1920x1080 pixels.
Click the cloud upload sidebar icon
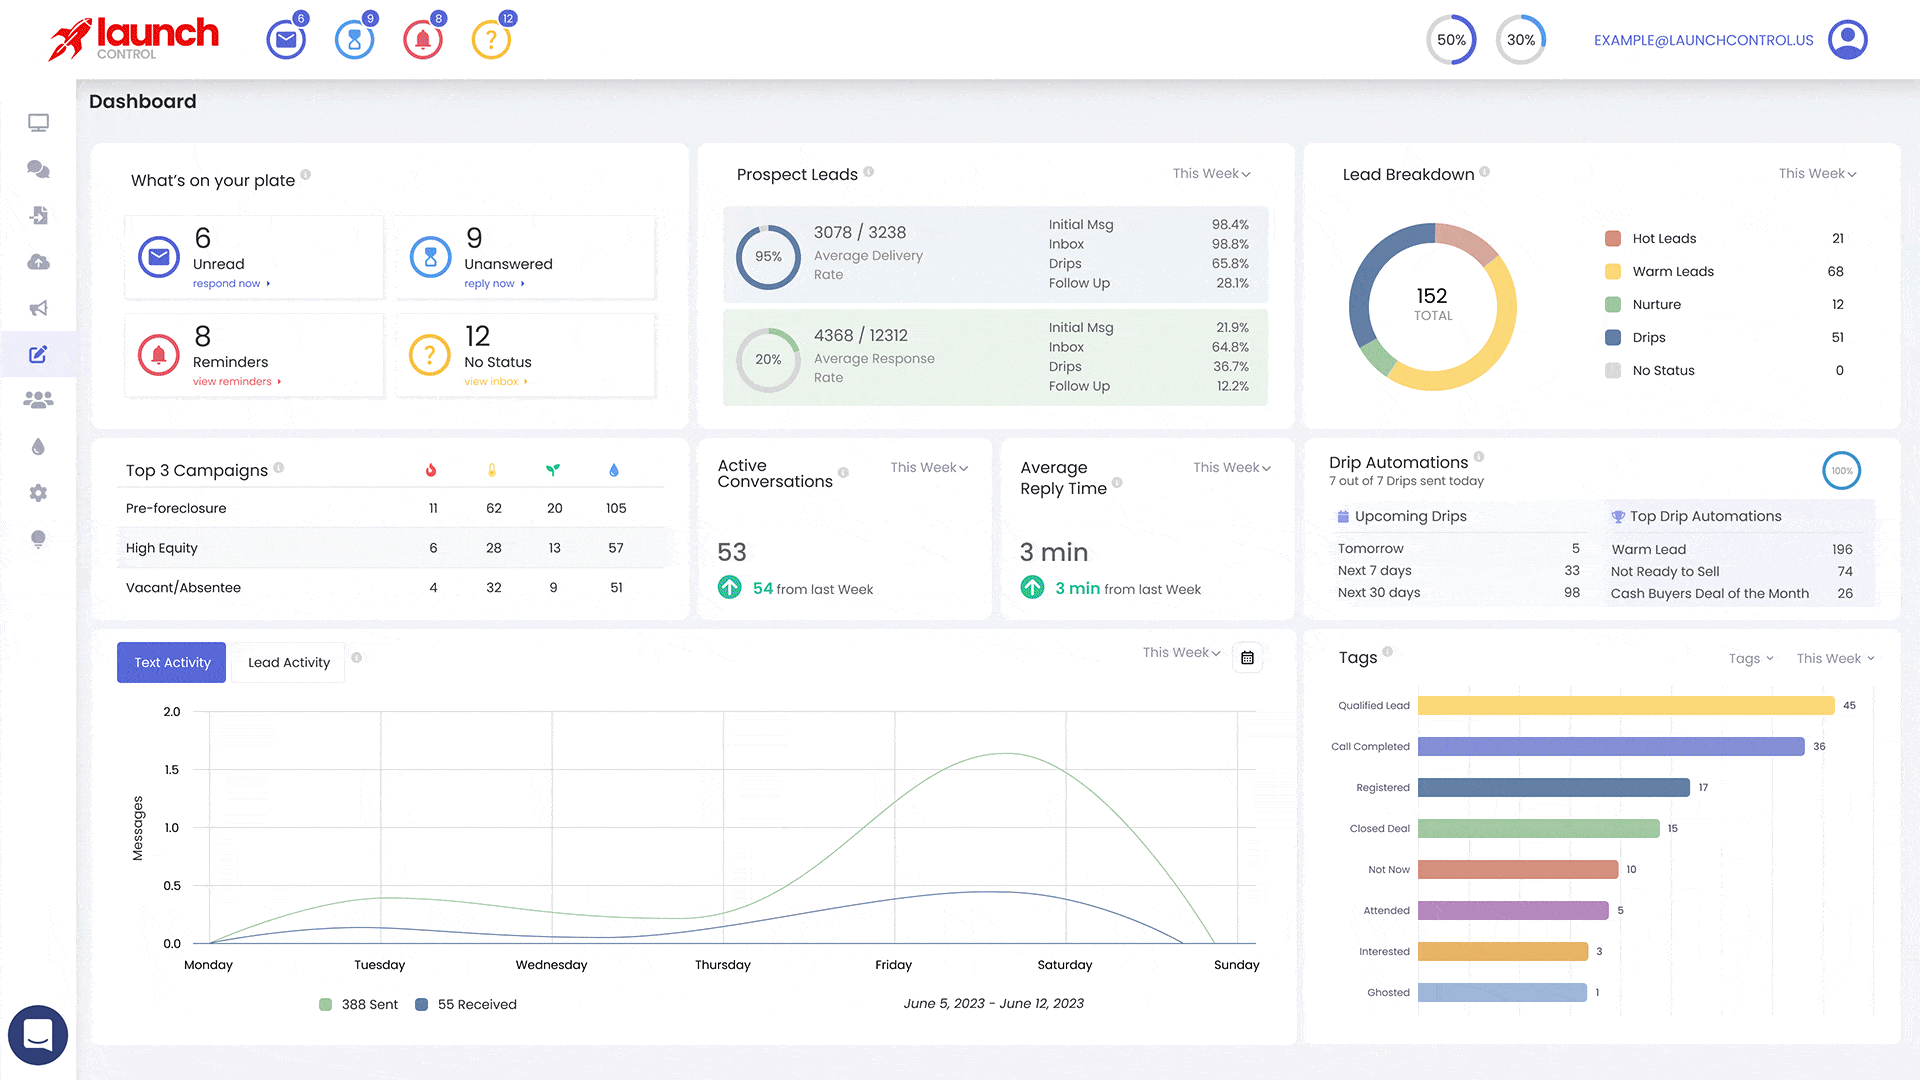38,262
